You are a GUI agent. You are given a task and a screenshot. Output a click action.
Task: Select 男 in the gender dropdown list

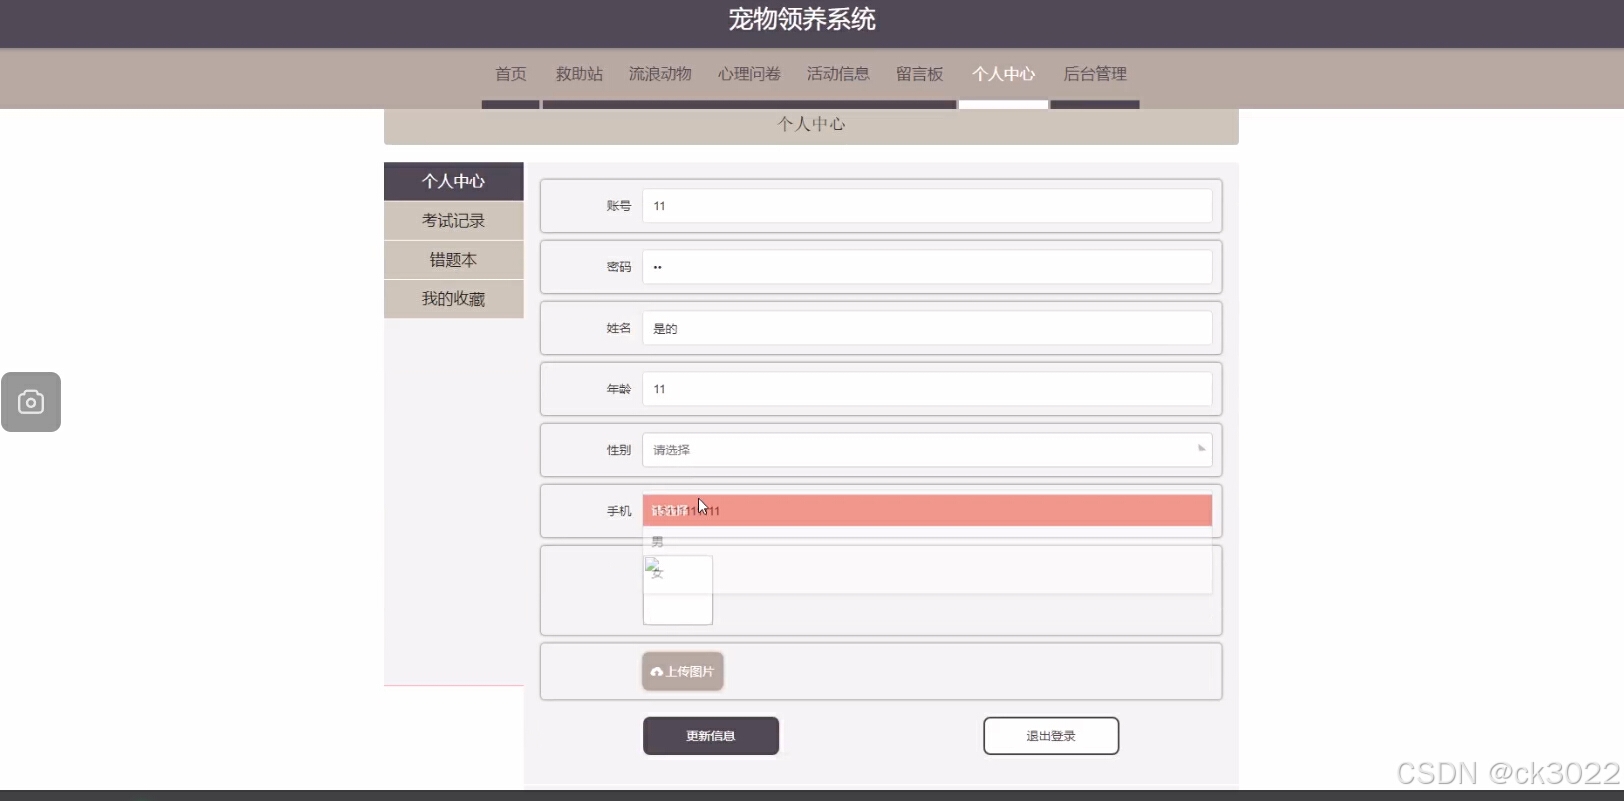[x=927, y=541]
